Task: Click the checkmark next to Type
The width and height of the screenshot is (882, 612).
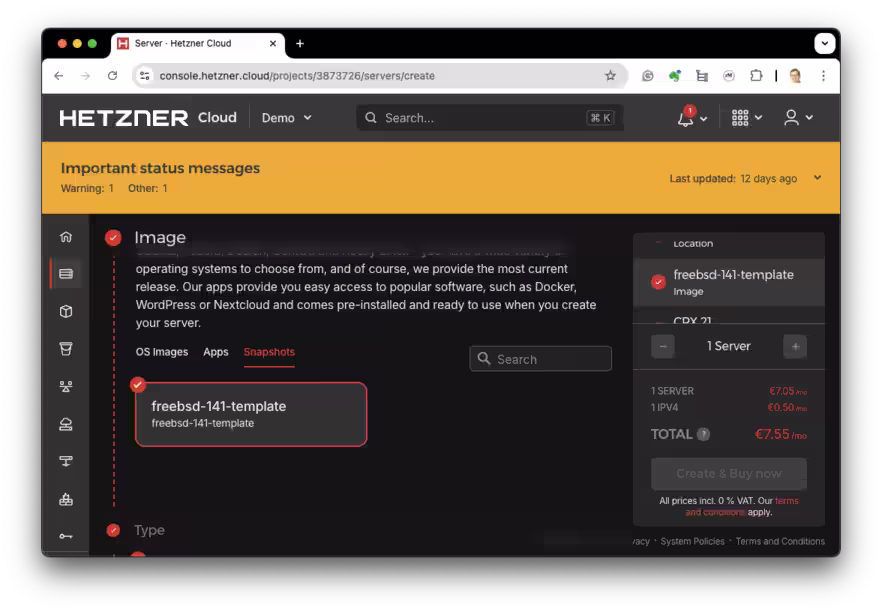Action: 111,530
